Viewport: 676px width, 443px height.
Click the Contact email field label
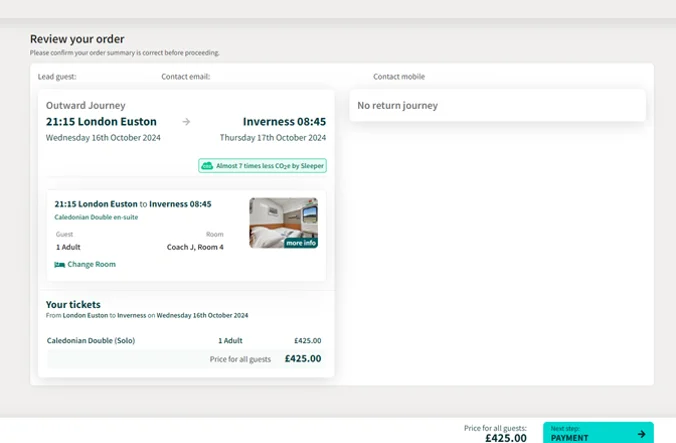click(185, 76)
